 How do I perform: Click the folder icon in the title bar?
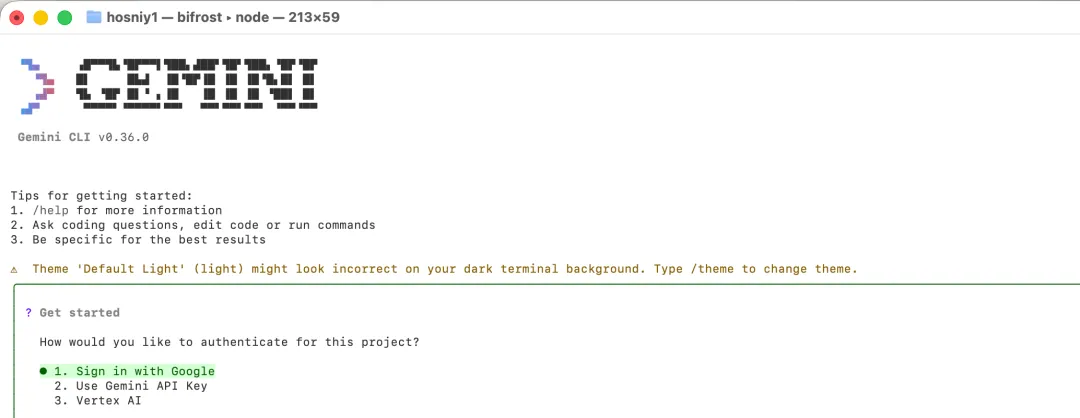pyautogui.click(x=94, y=17)
